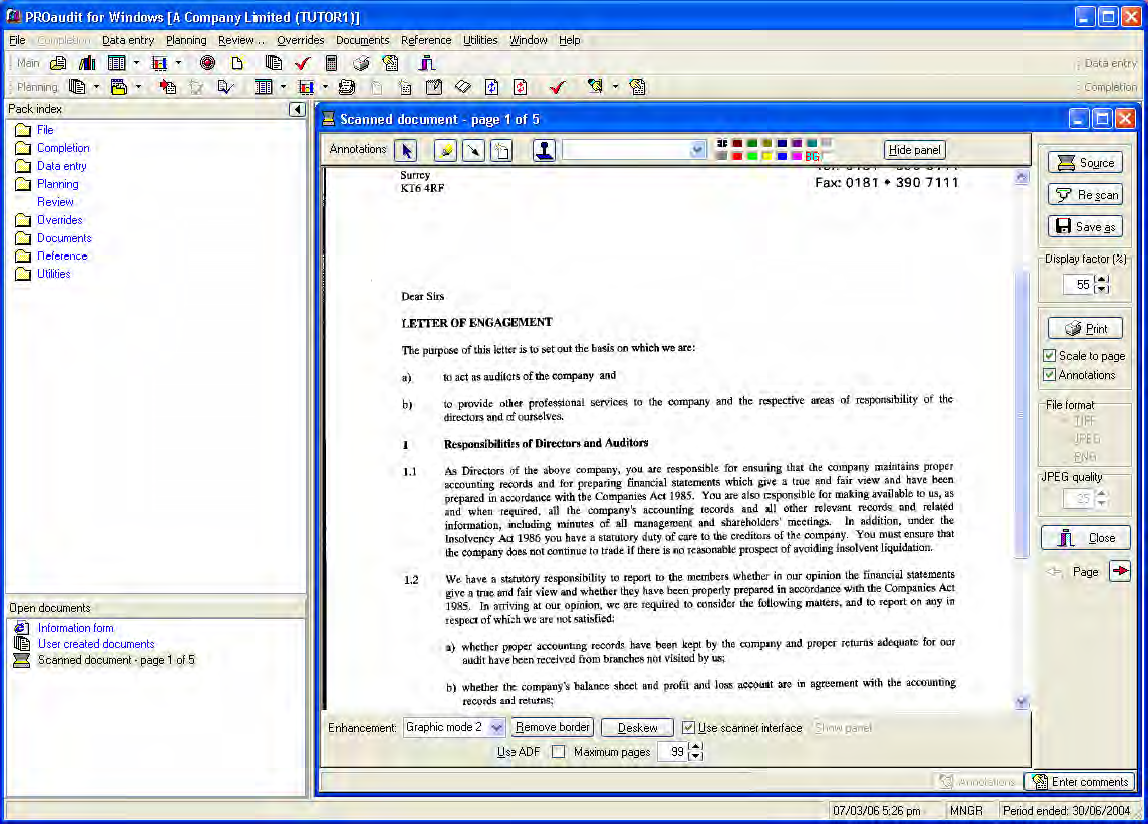Open the Reference menu
Image resolution: width=1148 pixels, height=824 pixels.
pyautogui.click(x=425, y=40)
